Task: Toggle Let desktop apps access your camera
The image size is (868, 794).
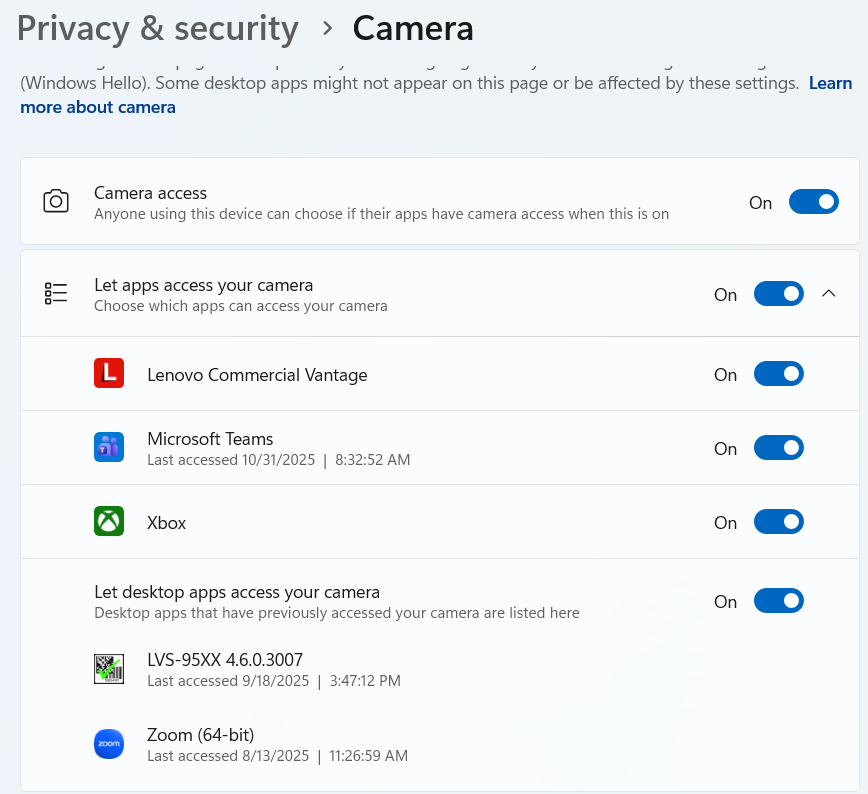Action: 779,601
